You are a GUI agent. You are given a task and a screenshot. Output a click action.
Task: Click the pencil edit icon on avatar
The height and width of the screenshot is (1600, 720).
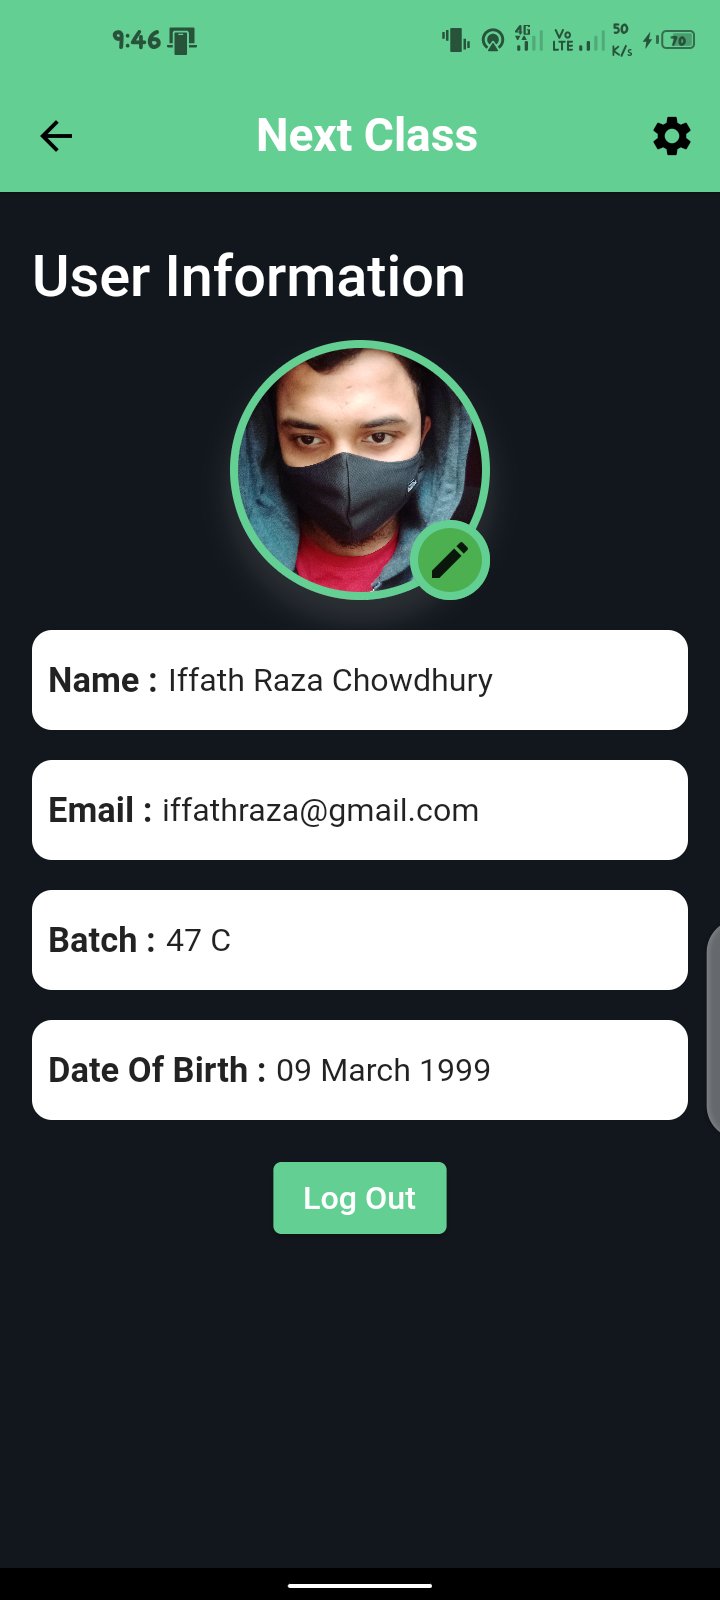coord(450,560)
